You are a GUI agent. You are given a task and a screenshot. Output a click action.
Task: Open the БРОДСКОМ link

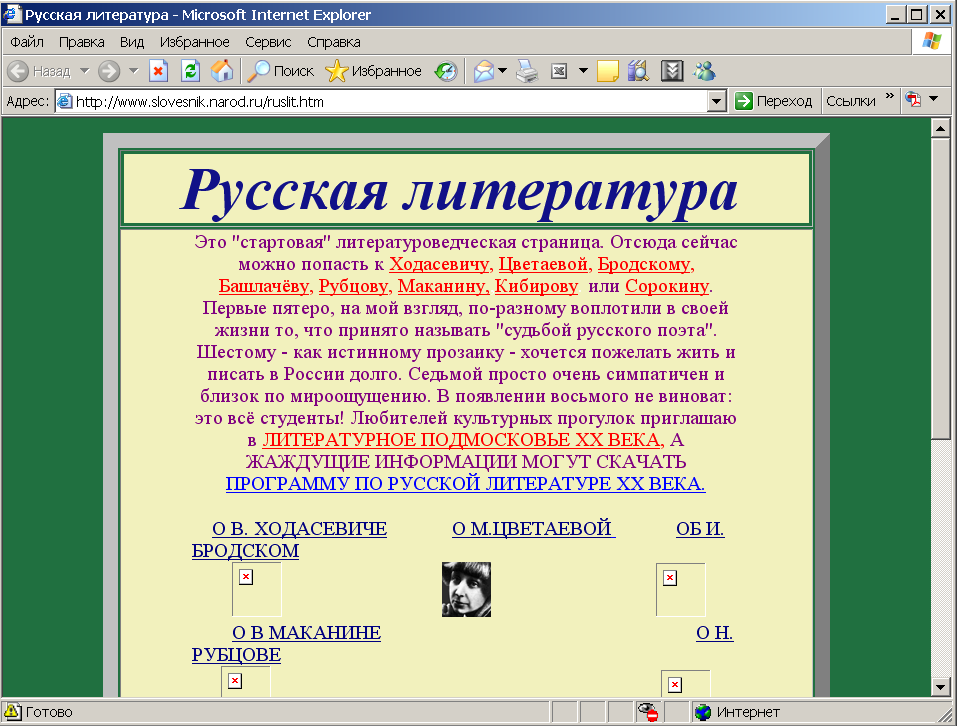tap(245, 550)
